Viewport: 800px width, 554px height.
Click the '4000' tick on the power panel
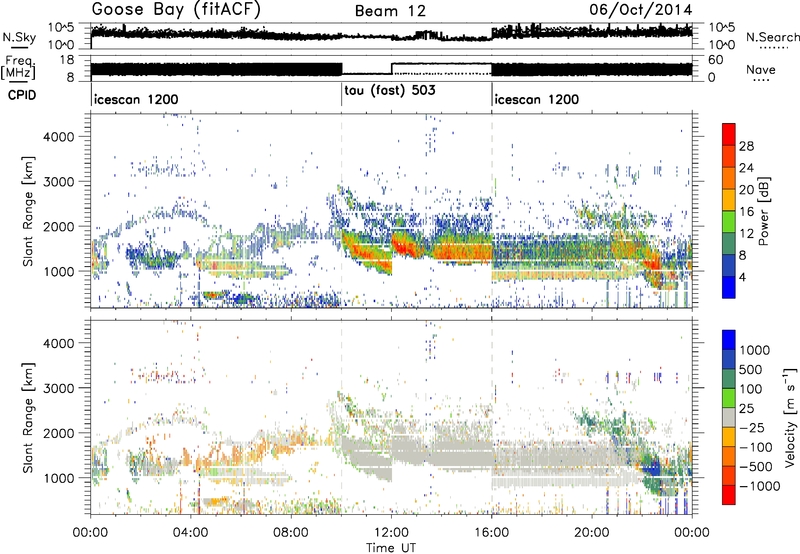point(58,137)
